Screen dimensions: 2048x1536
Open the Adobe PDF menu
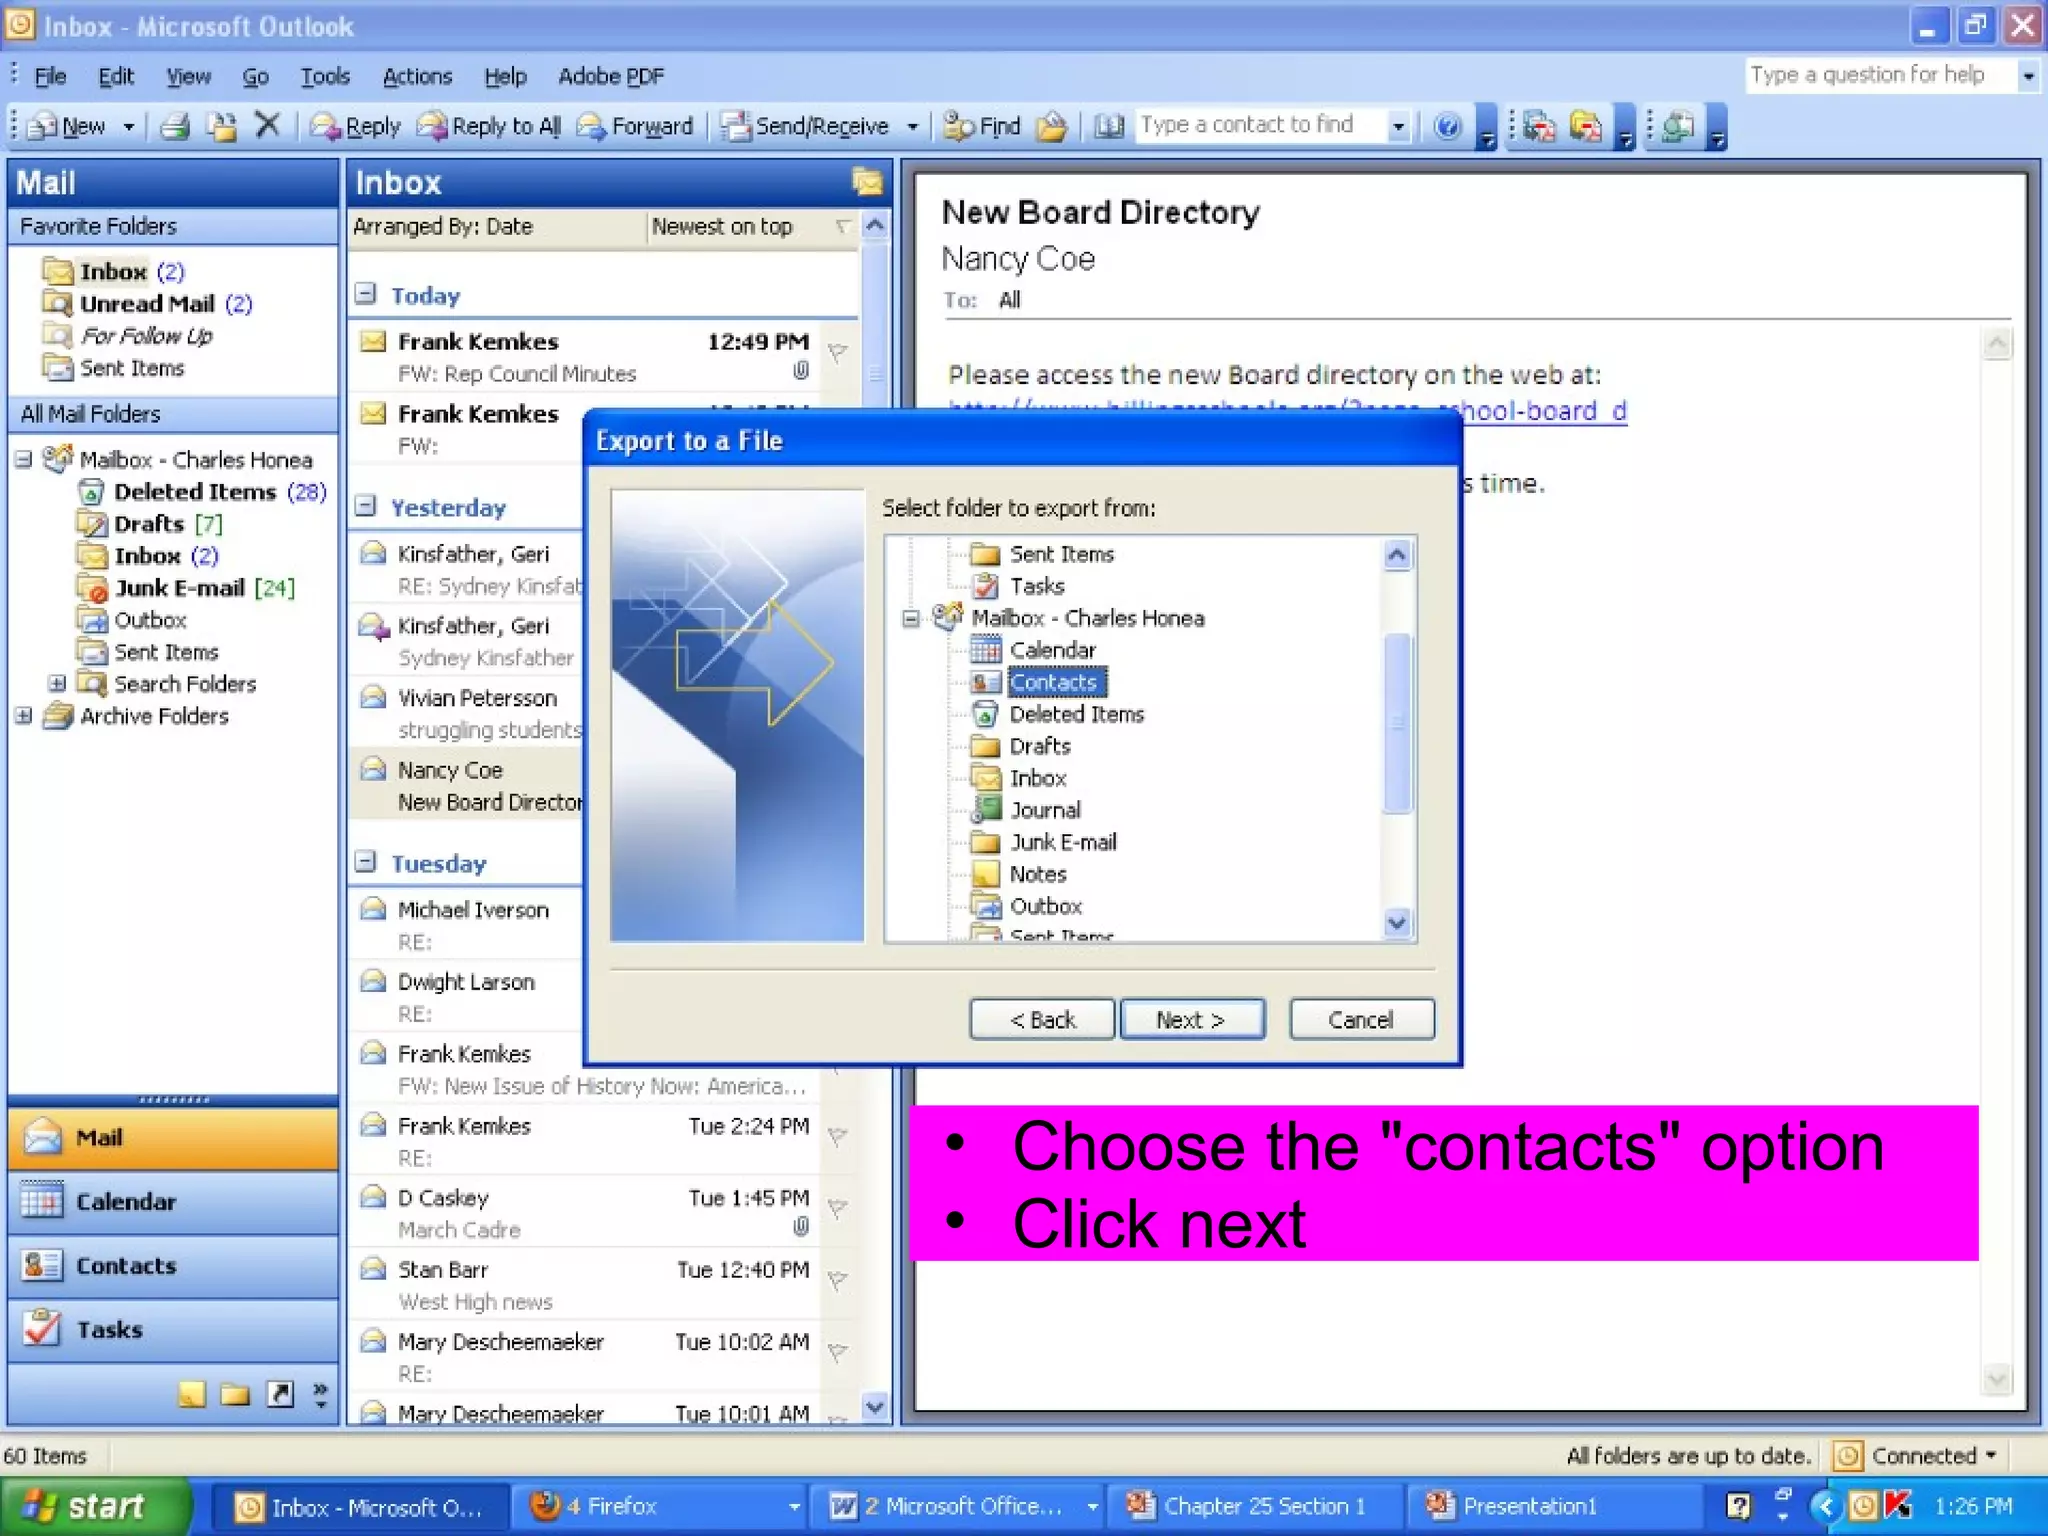(x=611, y=76)
